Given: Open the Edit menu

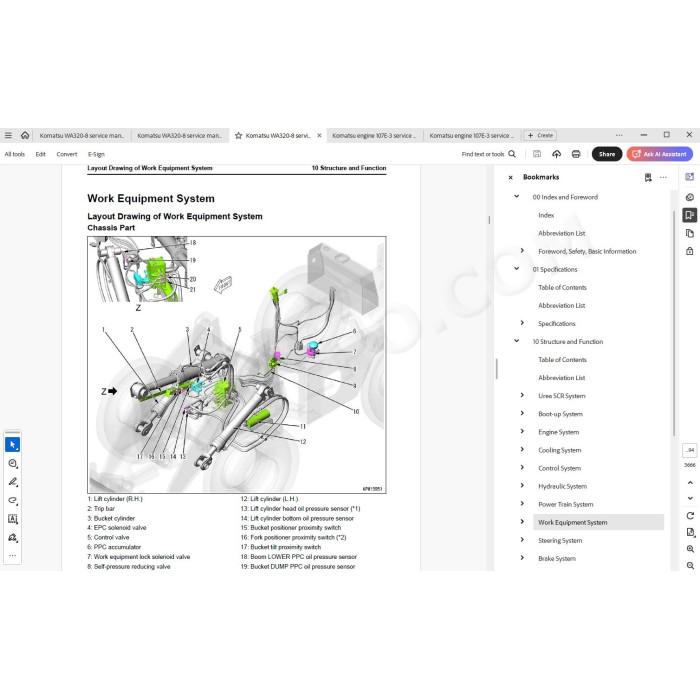Looking at the screenshot, I should pos(41,154).
